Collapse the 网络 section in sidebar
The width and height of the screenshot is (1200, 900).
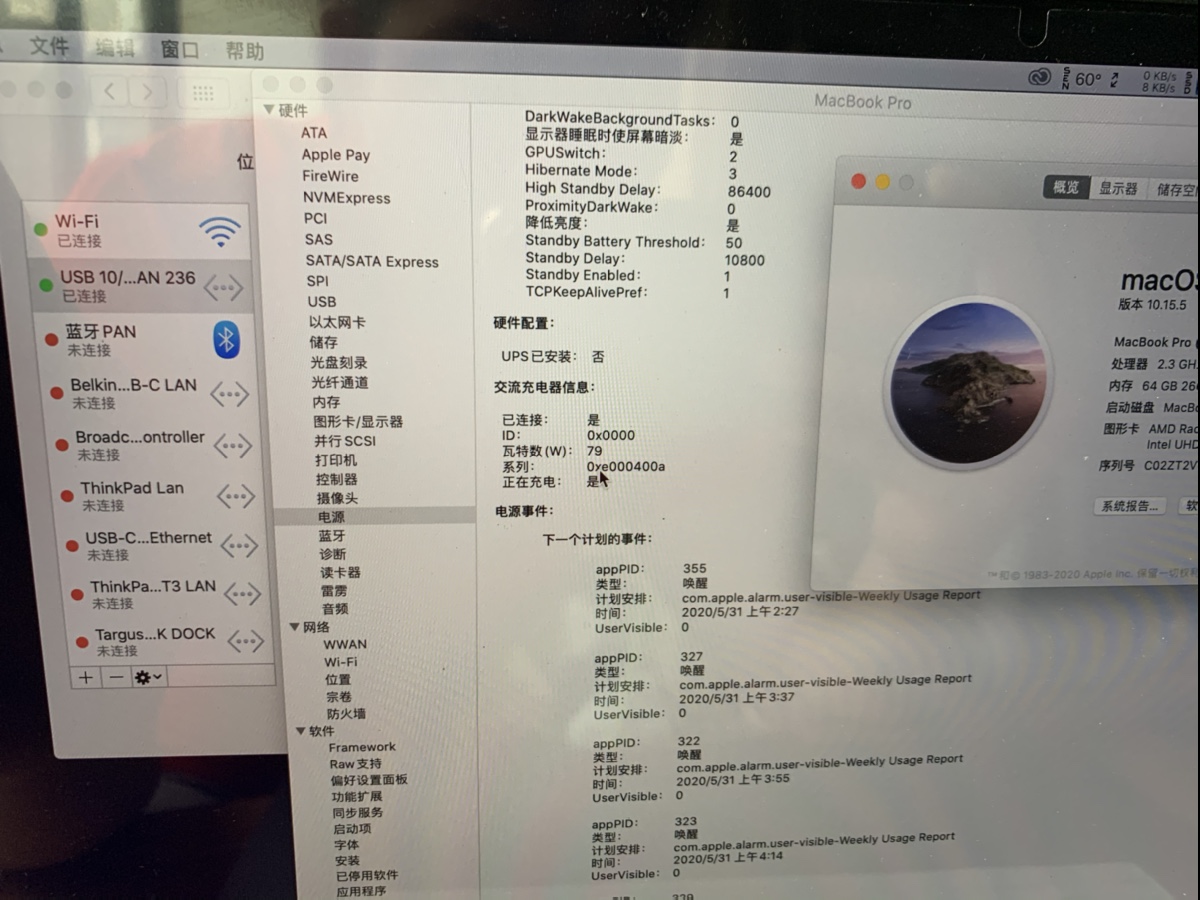tap(295, 627)
